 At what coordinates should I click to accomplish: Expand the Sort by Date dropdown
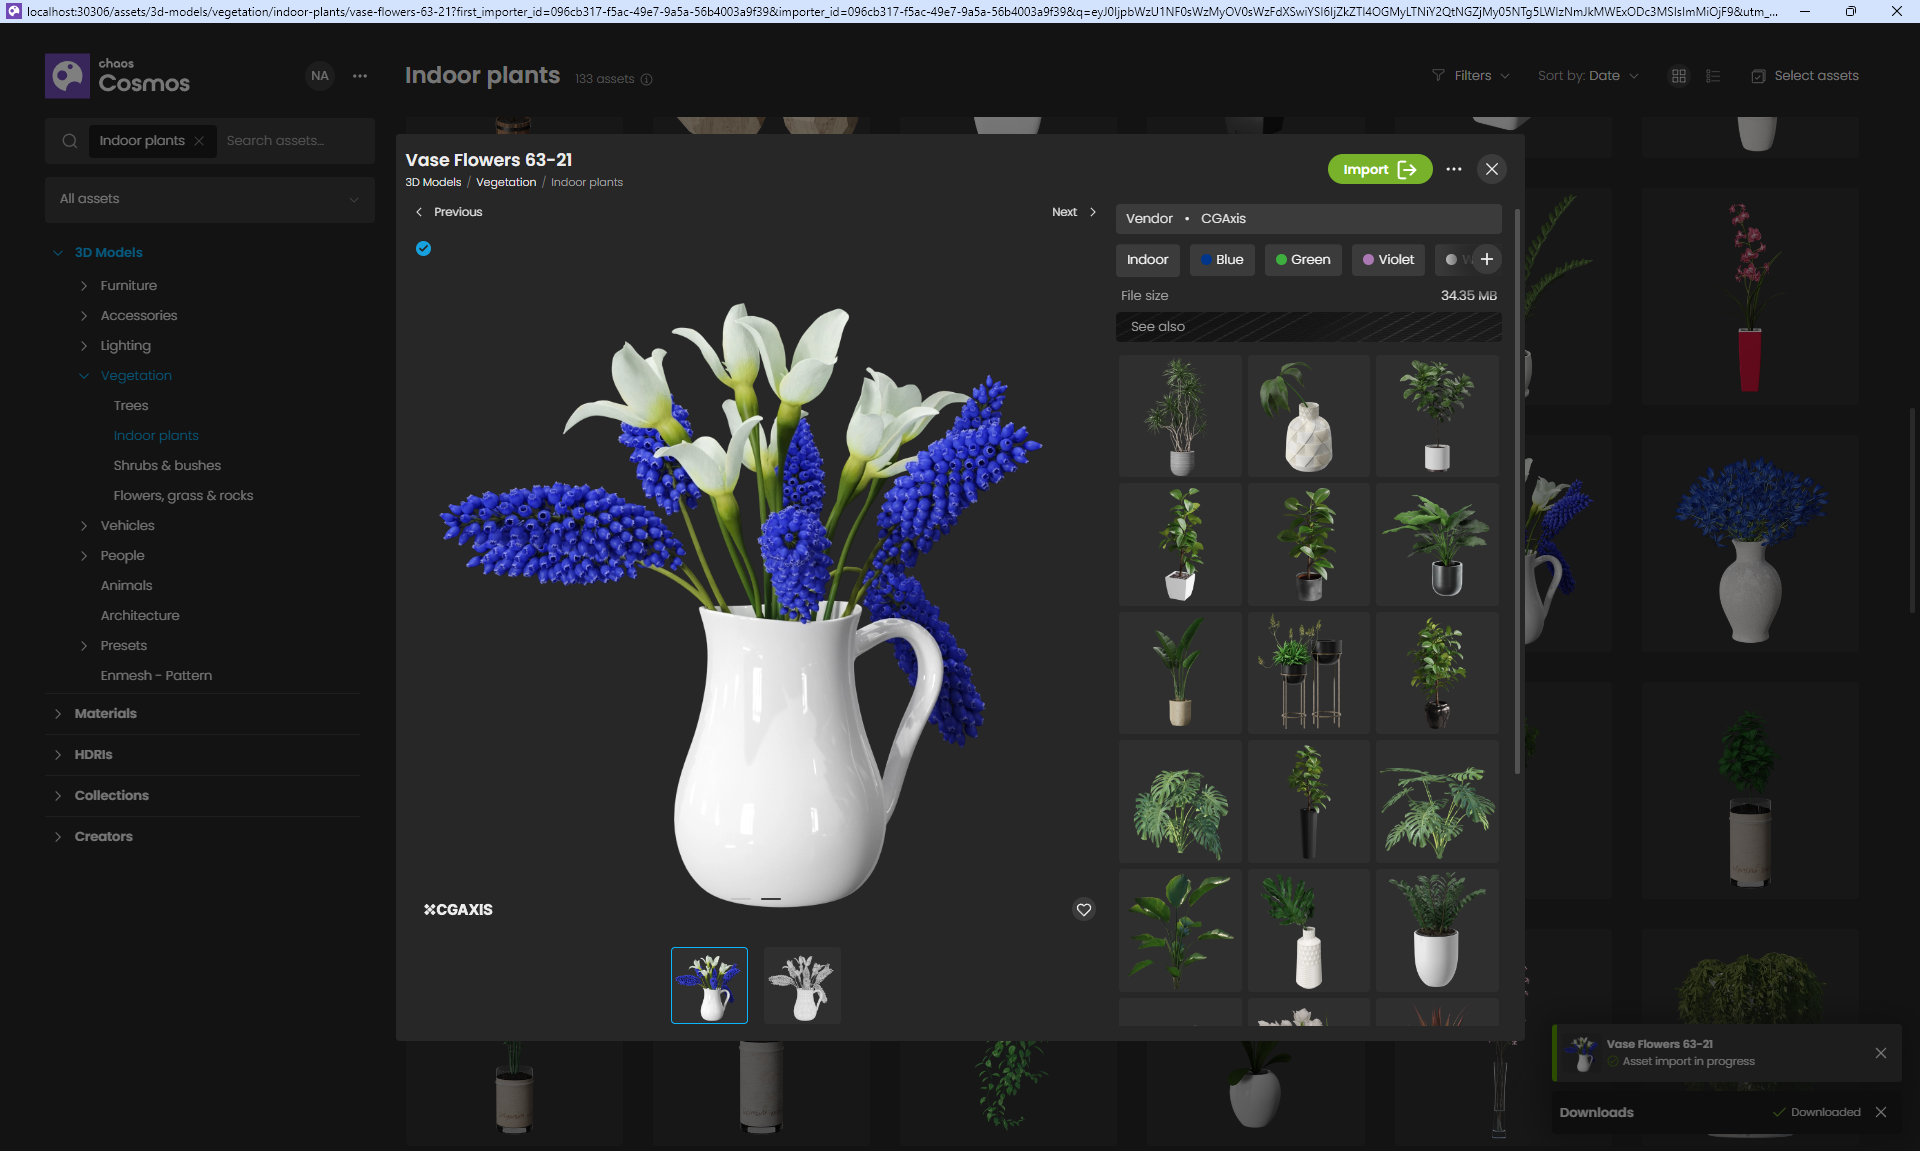[1588, 76]
